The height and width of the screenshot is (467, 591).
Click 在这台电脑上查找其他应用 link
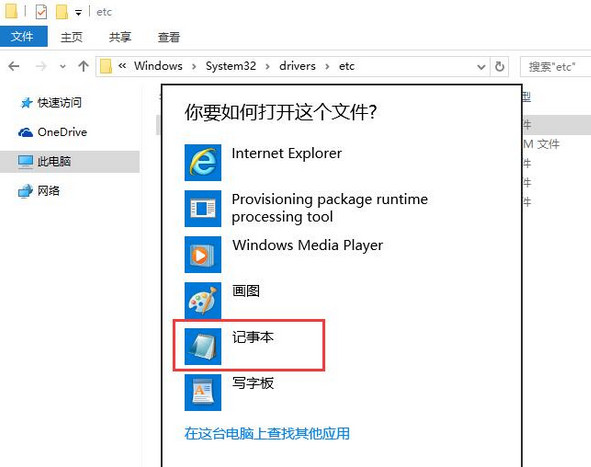tap(267, 433)
